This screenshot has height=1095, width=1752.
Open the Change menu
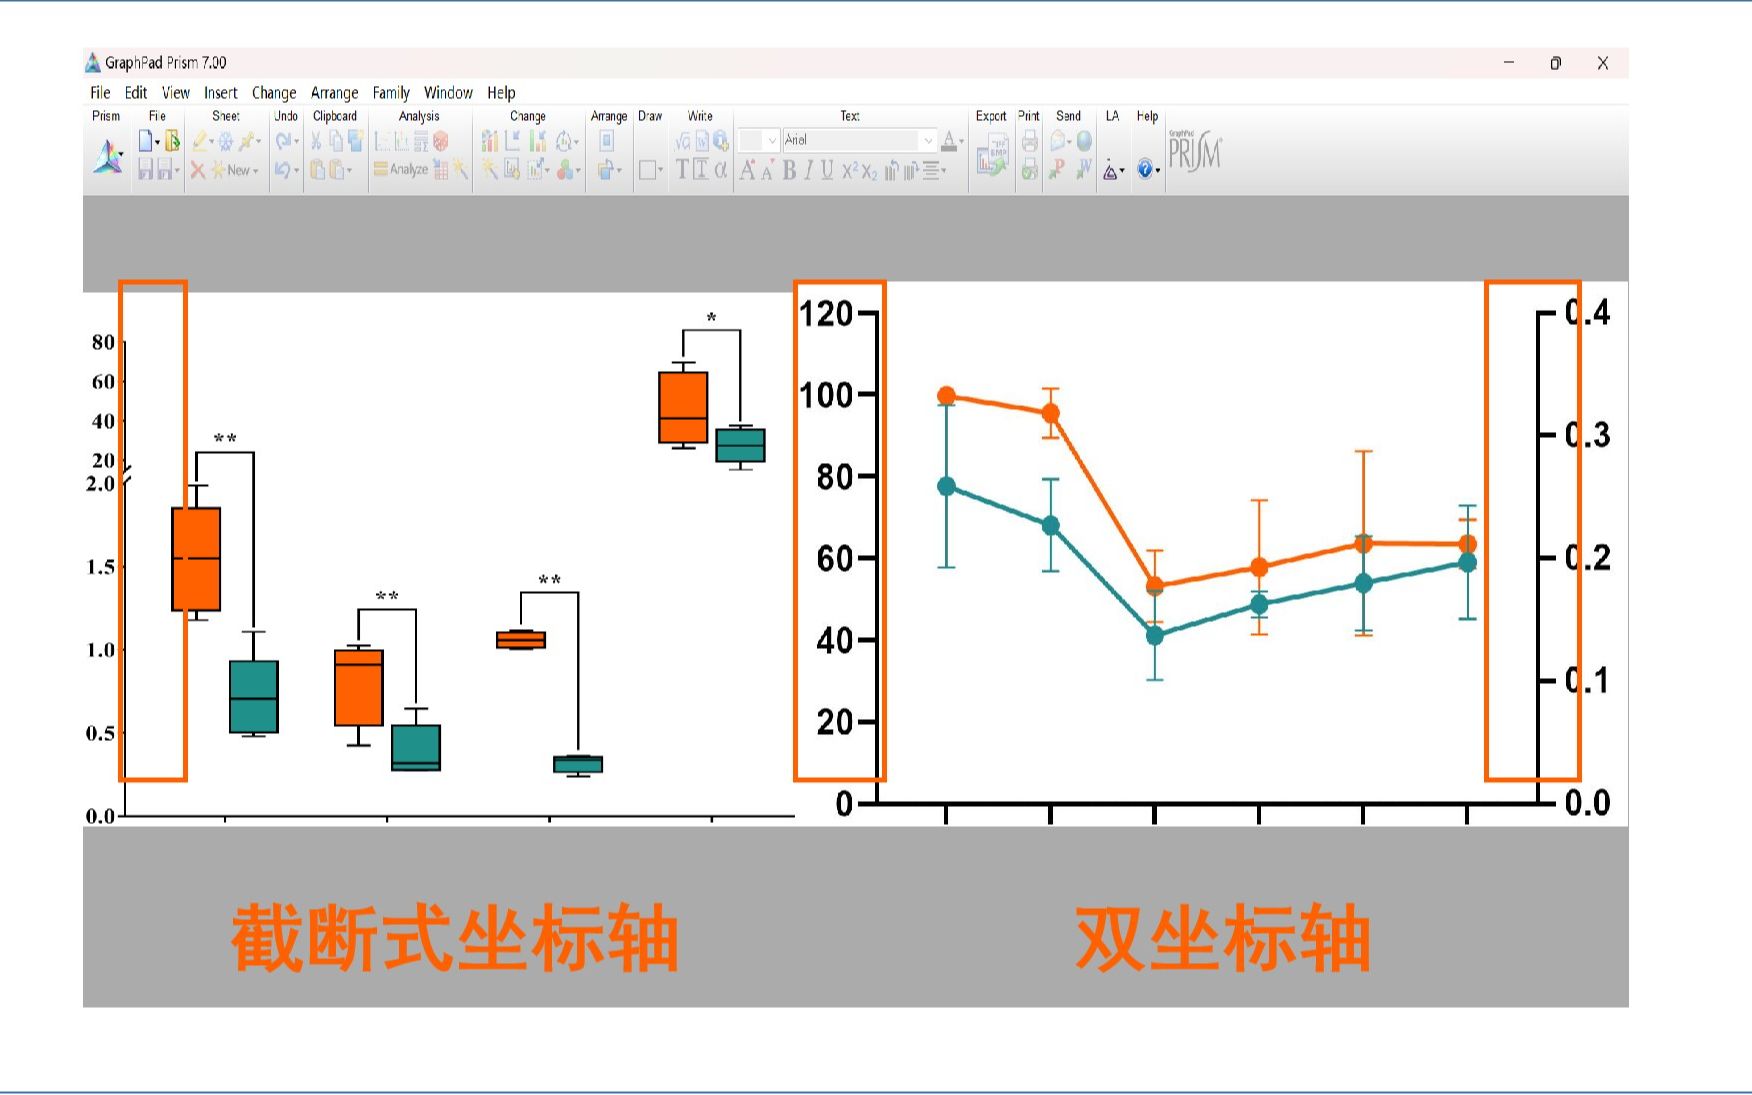tap(274, 93)
